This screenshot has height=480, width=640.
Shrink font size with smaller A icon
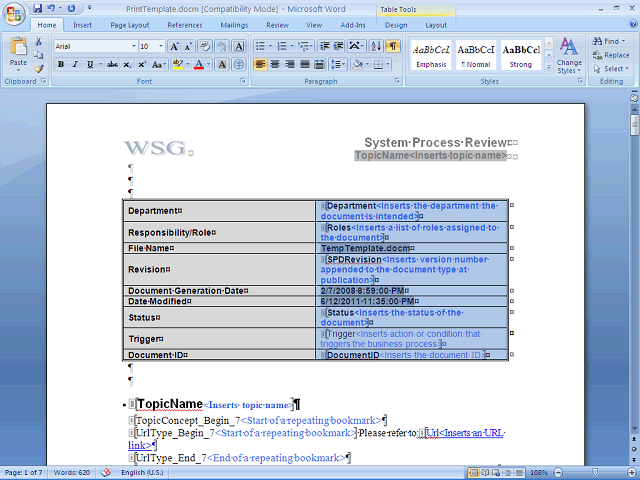click(x=188, y=47)
